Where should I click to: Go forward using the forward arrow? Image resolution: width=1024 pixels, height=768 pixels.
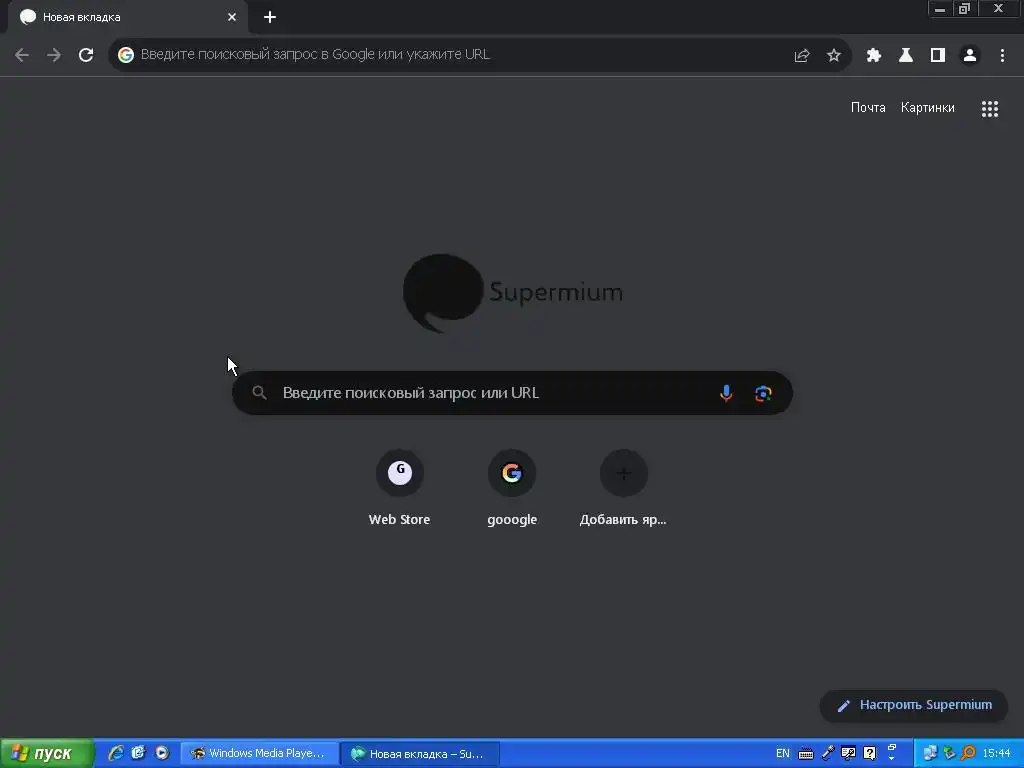54,55
